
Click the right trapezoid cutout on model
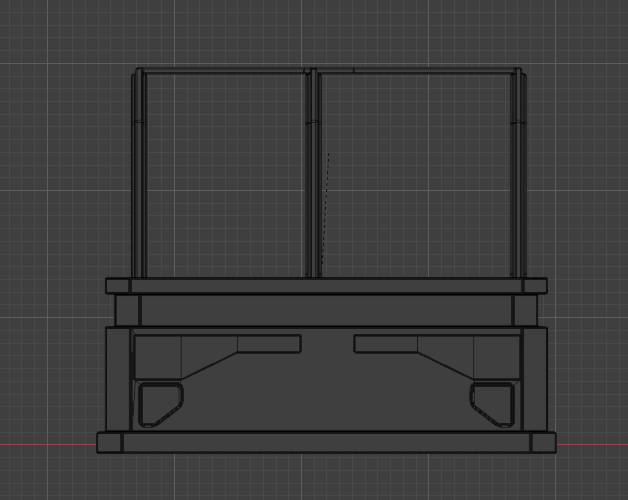tap(492, 405)
